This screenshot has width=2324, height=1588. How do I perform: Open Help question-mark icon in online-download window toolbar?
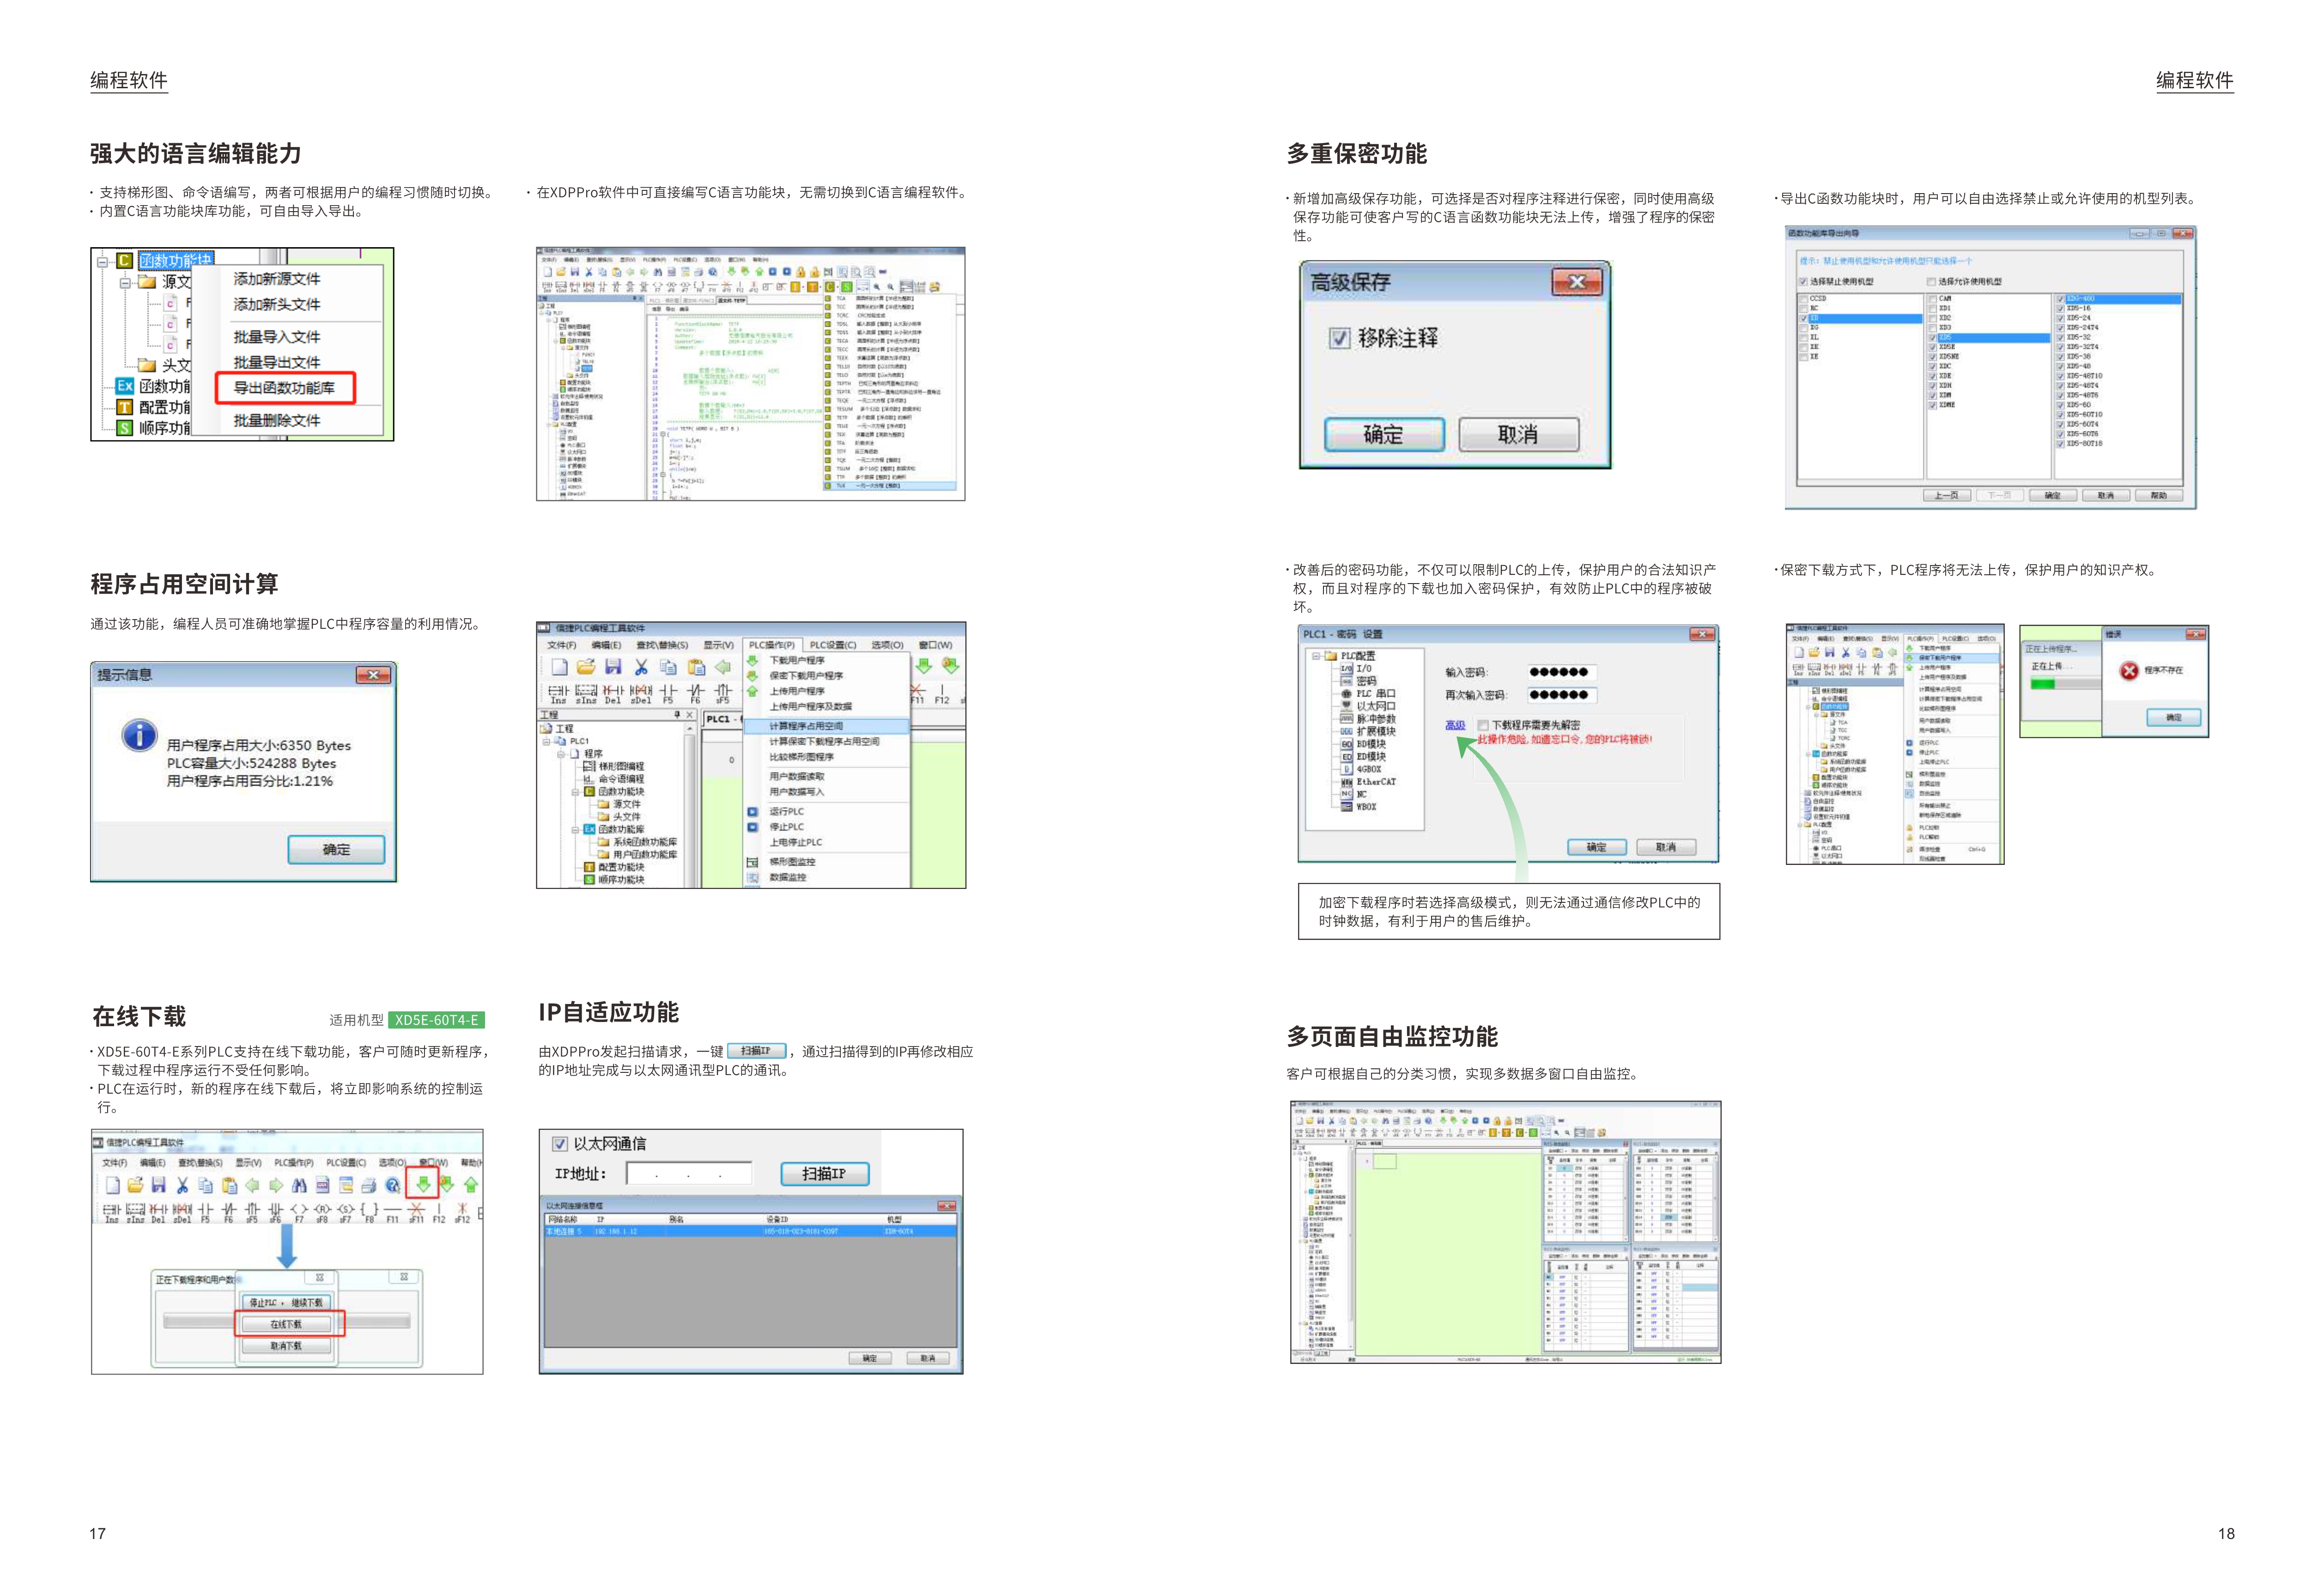pos(393,1185)
